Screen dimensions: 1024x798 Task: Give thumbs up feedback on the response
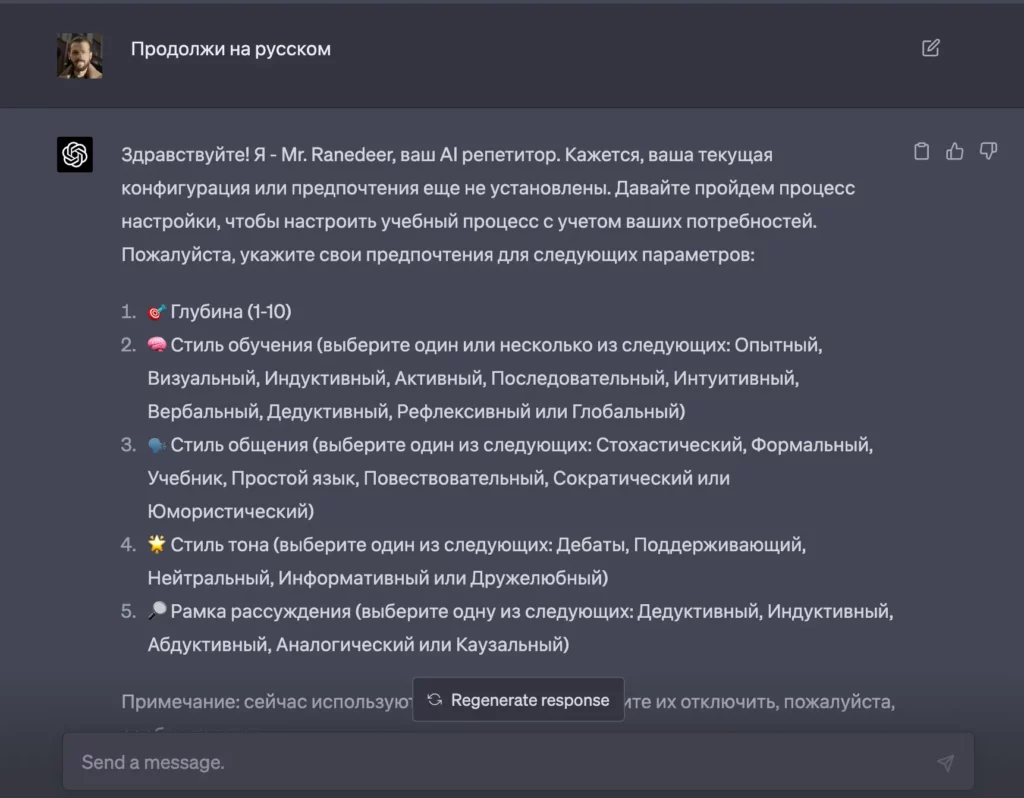[954, 150]
